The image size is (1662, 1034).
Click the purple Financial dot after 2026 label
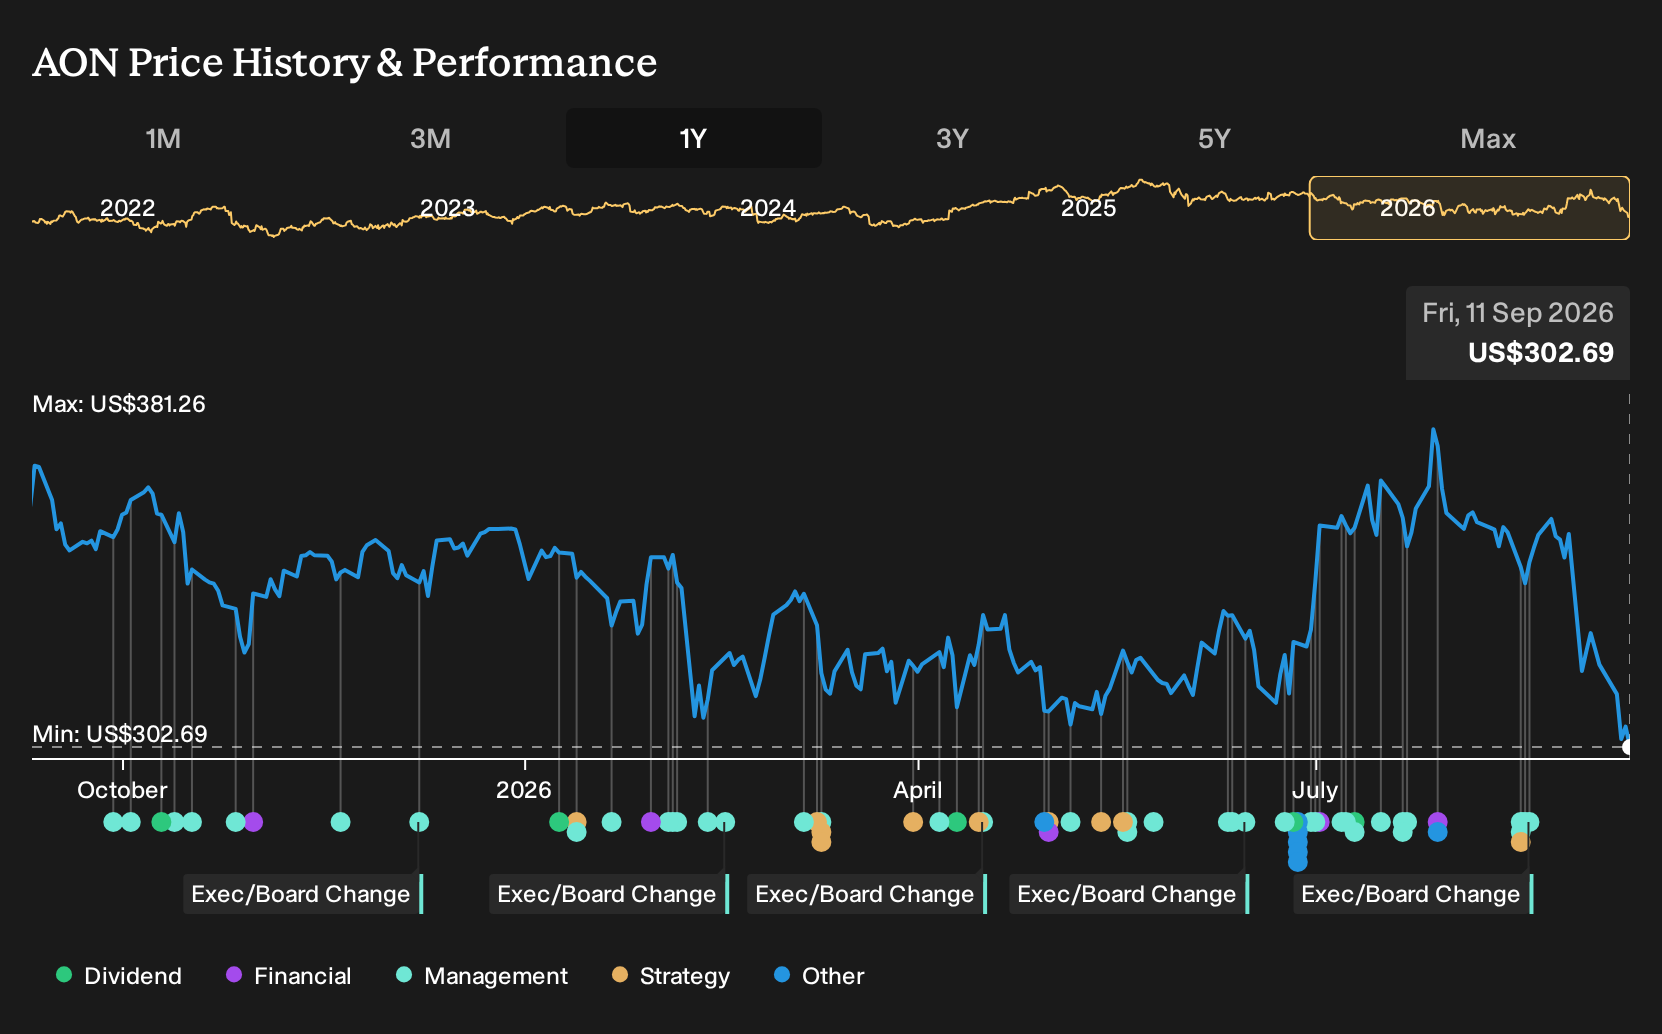point(650,822)
